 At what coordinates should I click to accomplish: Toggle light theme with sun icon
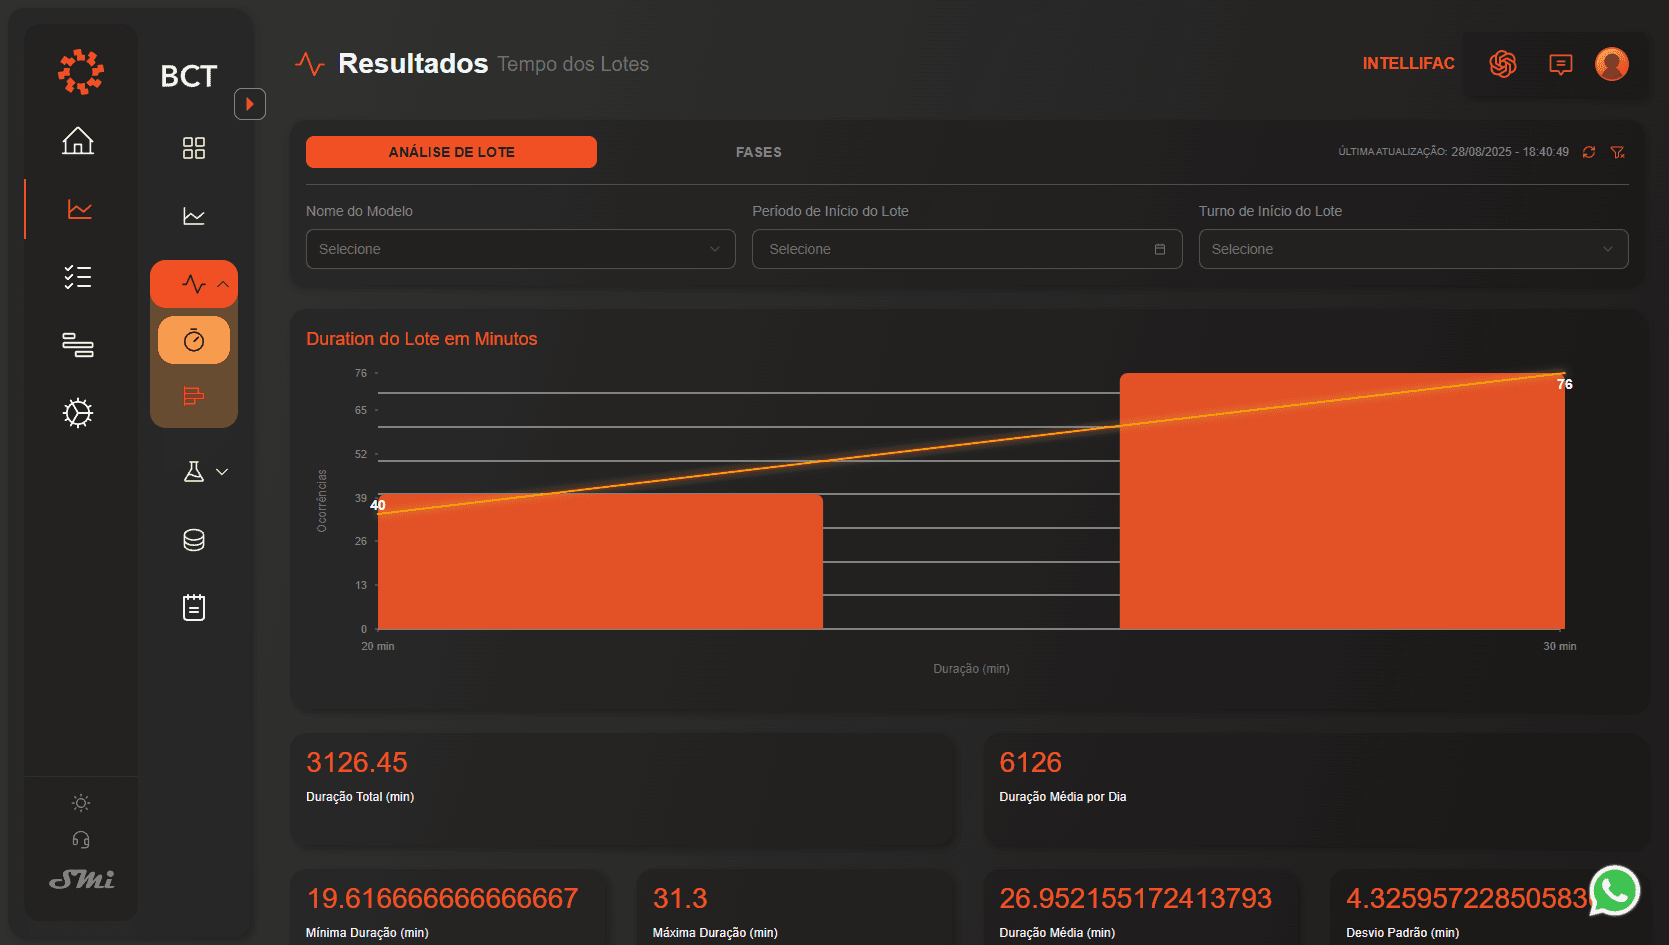(x=81, y=803)
